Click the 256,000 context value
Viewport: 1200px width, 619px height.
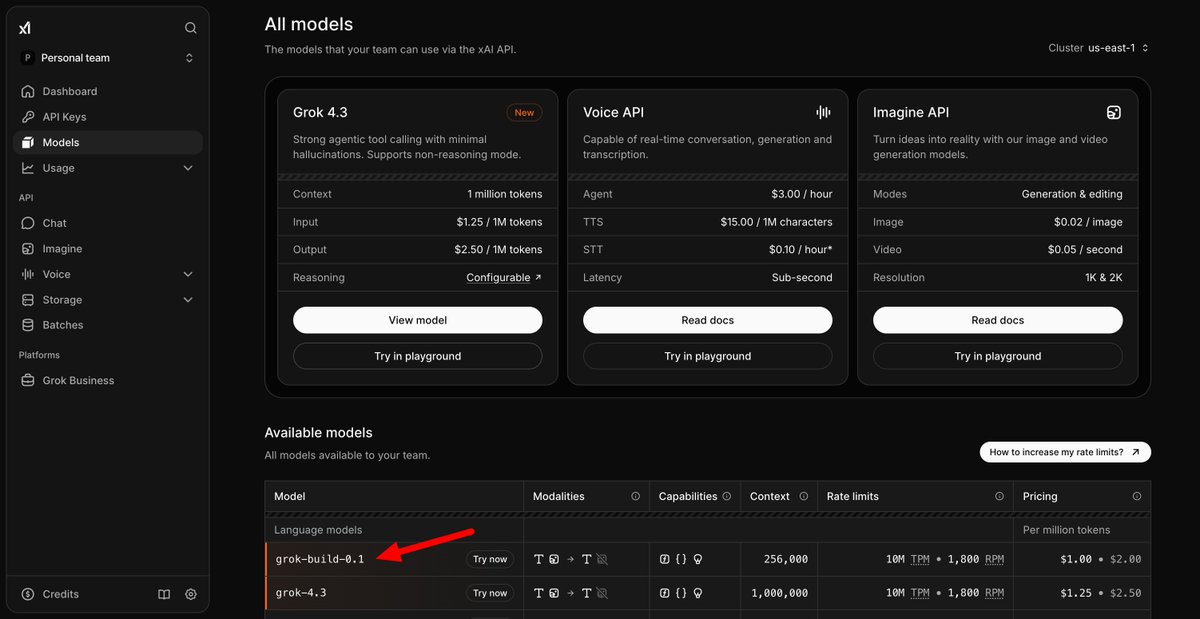(784, 560)
